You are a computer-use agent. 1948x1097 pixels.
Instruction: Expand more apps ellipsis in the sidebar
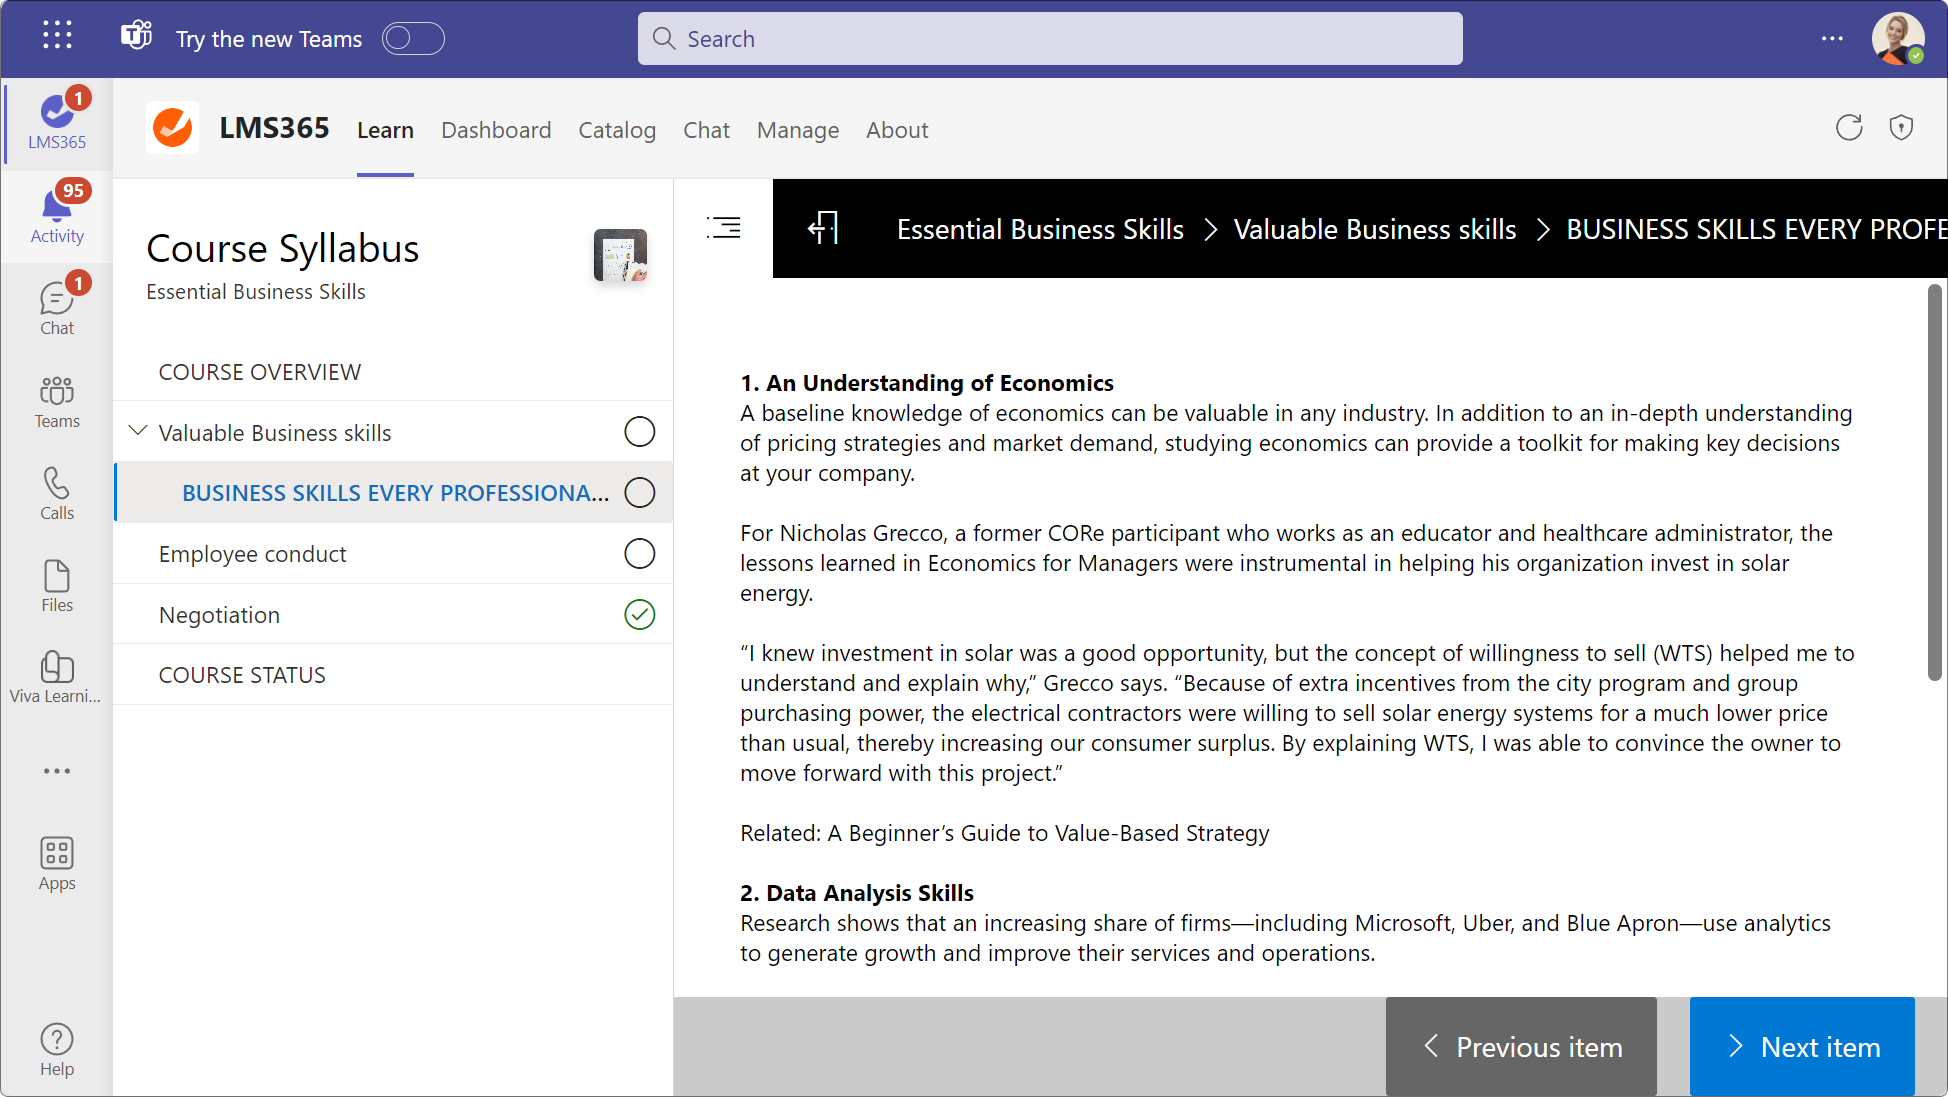(x=57, y=771)
